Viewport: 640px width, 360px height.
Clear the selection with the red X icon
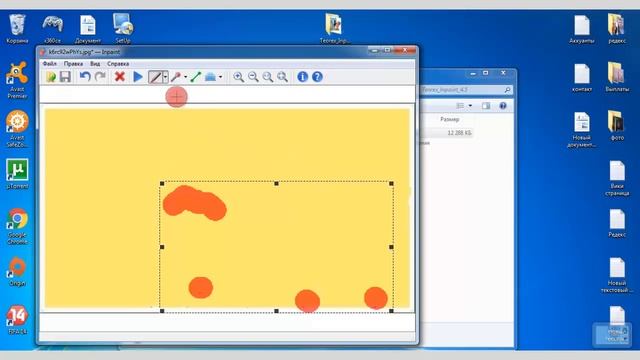tap(120, 76)
